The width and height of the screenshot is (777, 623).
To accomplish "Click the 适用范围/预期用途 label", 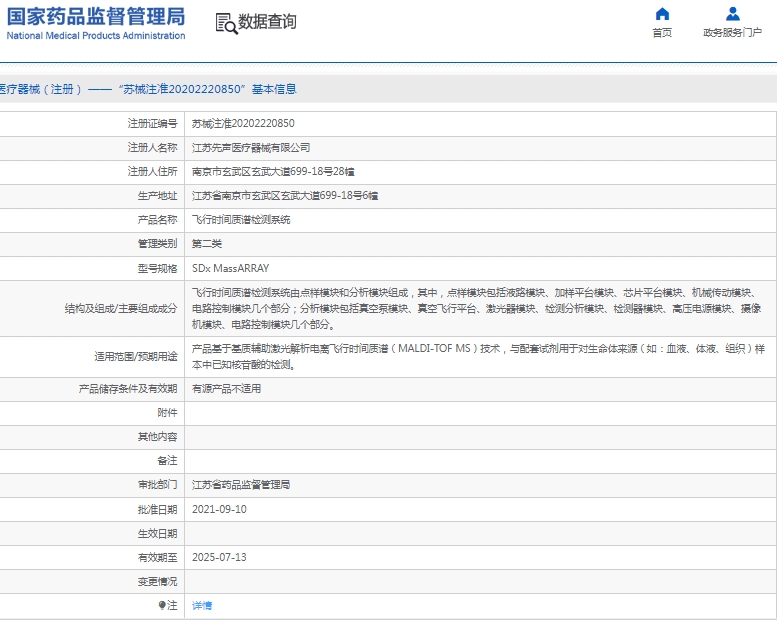I will [136, 356].
